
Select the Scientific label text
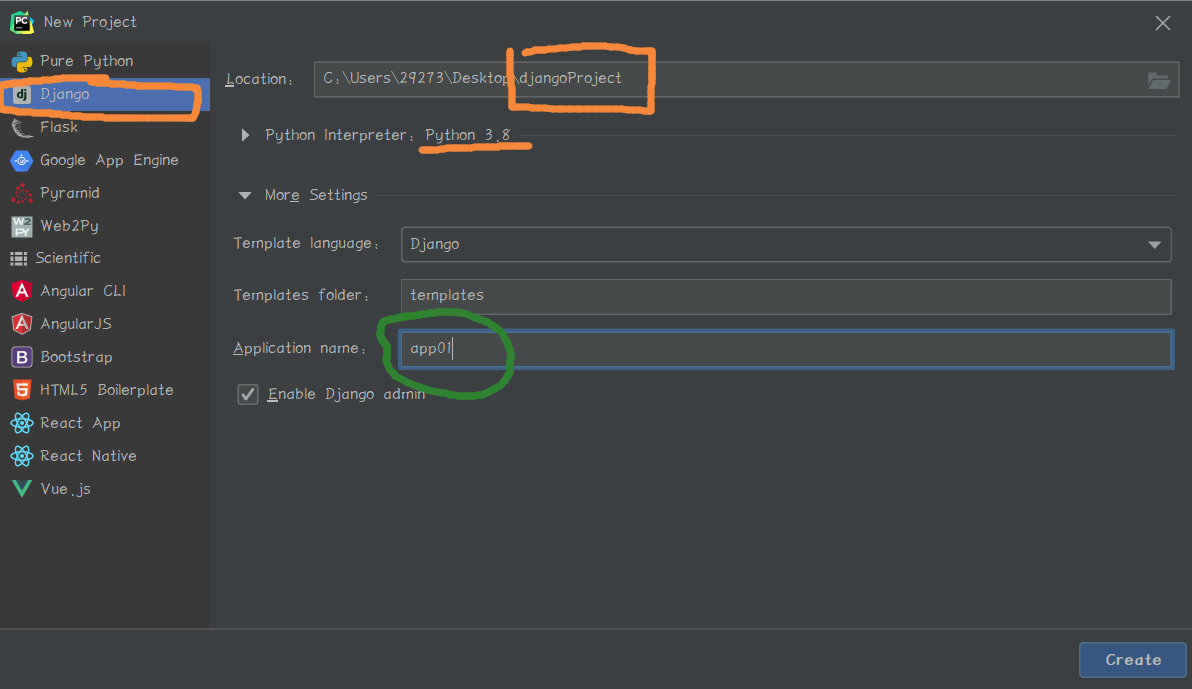point(68,258)
